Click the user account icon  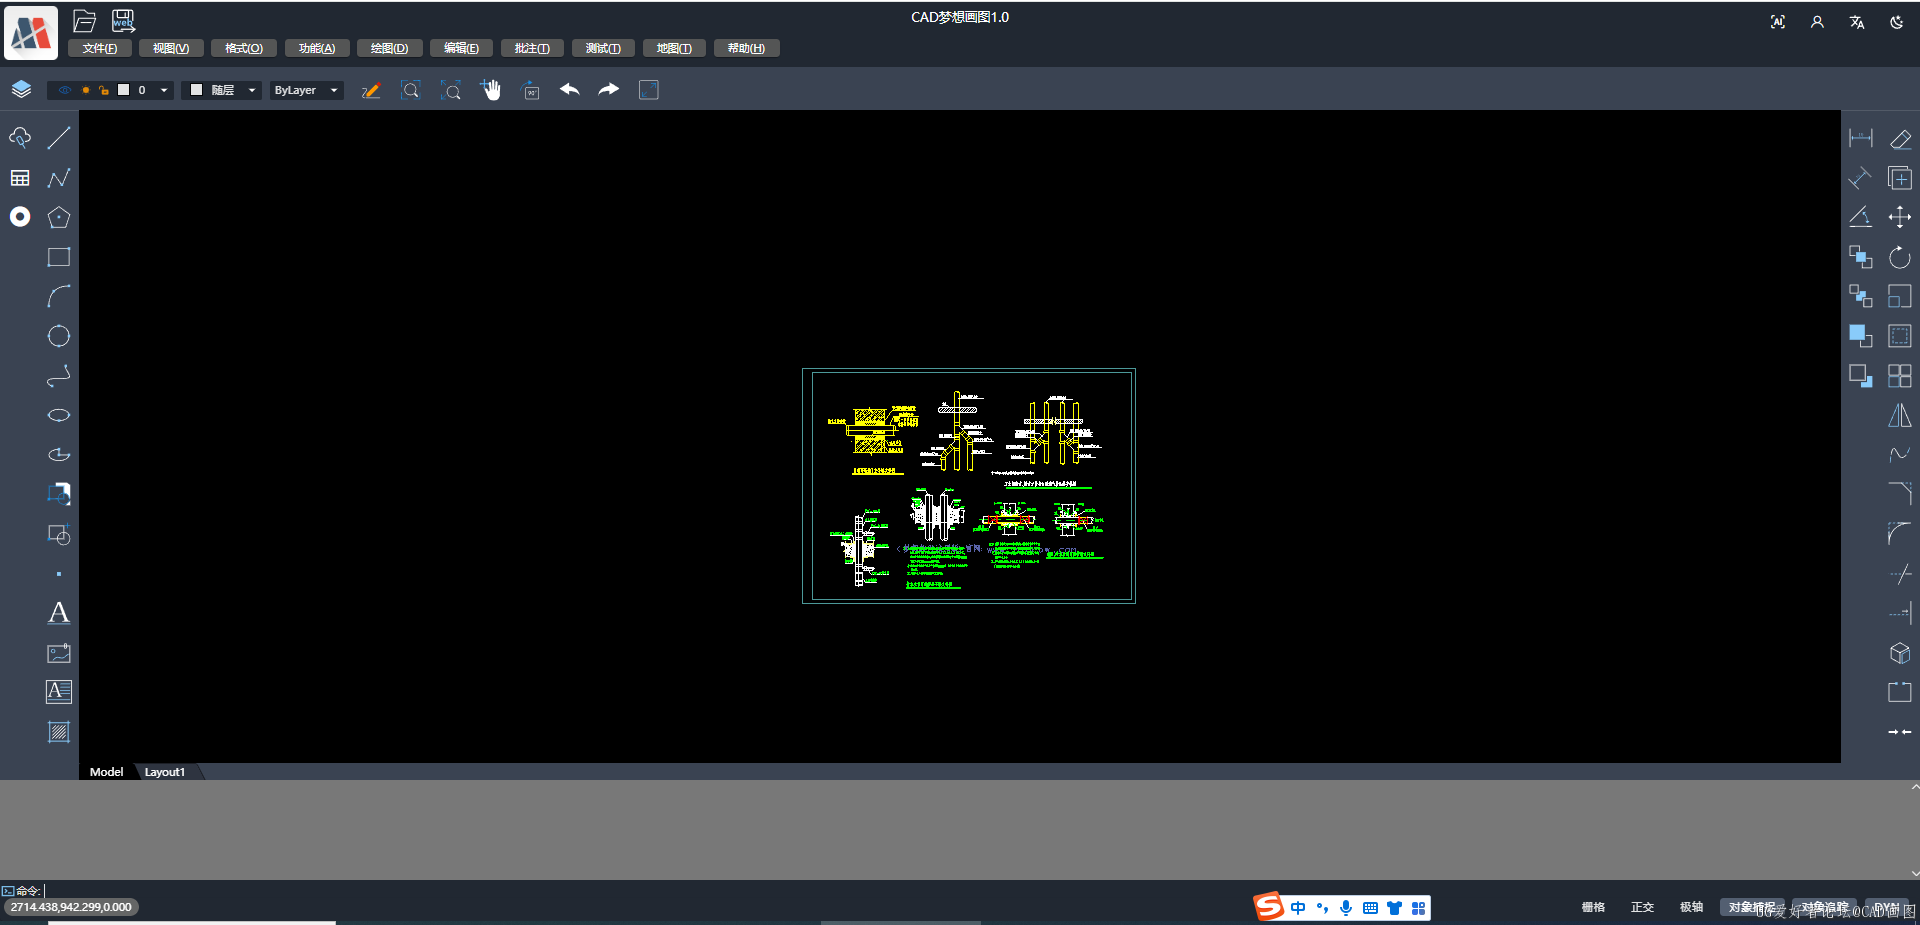[1817, 22]
